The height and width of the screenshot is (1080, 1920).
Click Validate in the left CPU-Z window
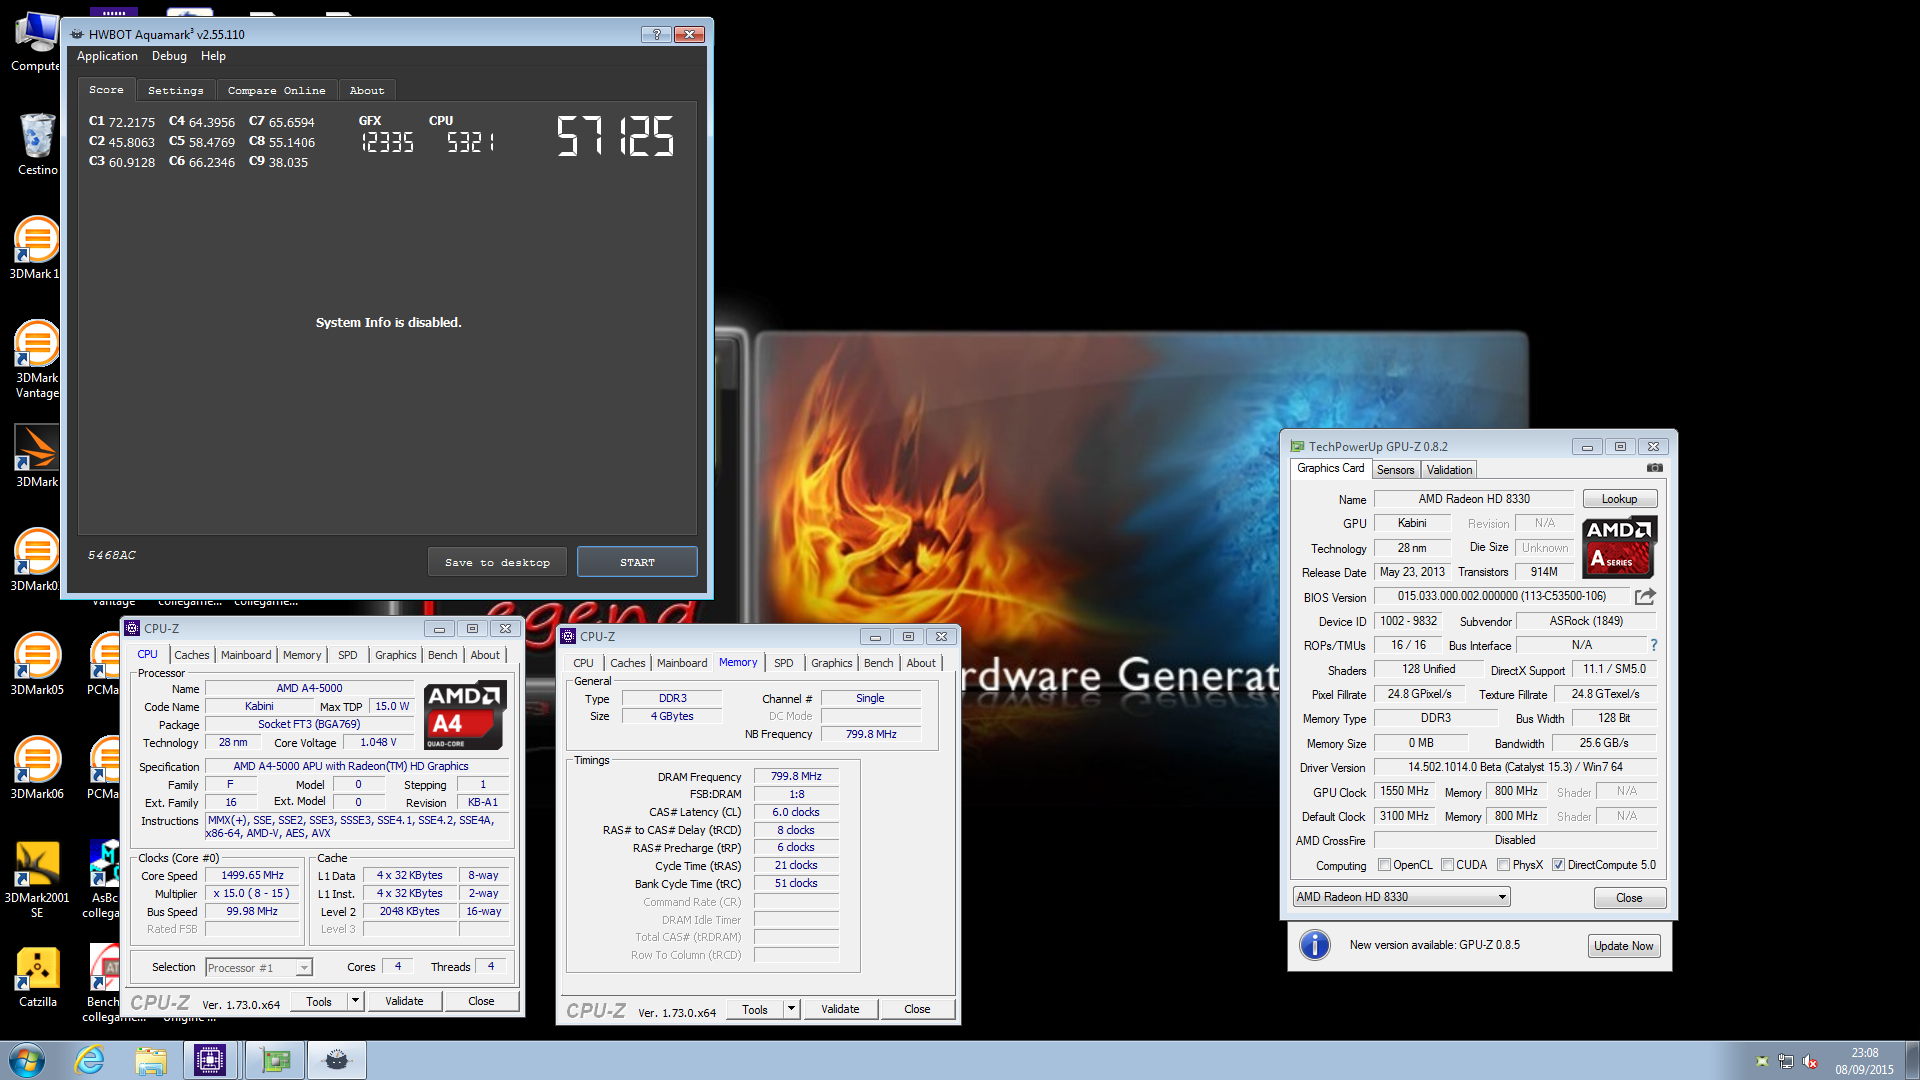[x=404, y=1001]
